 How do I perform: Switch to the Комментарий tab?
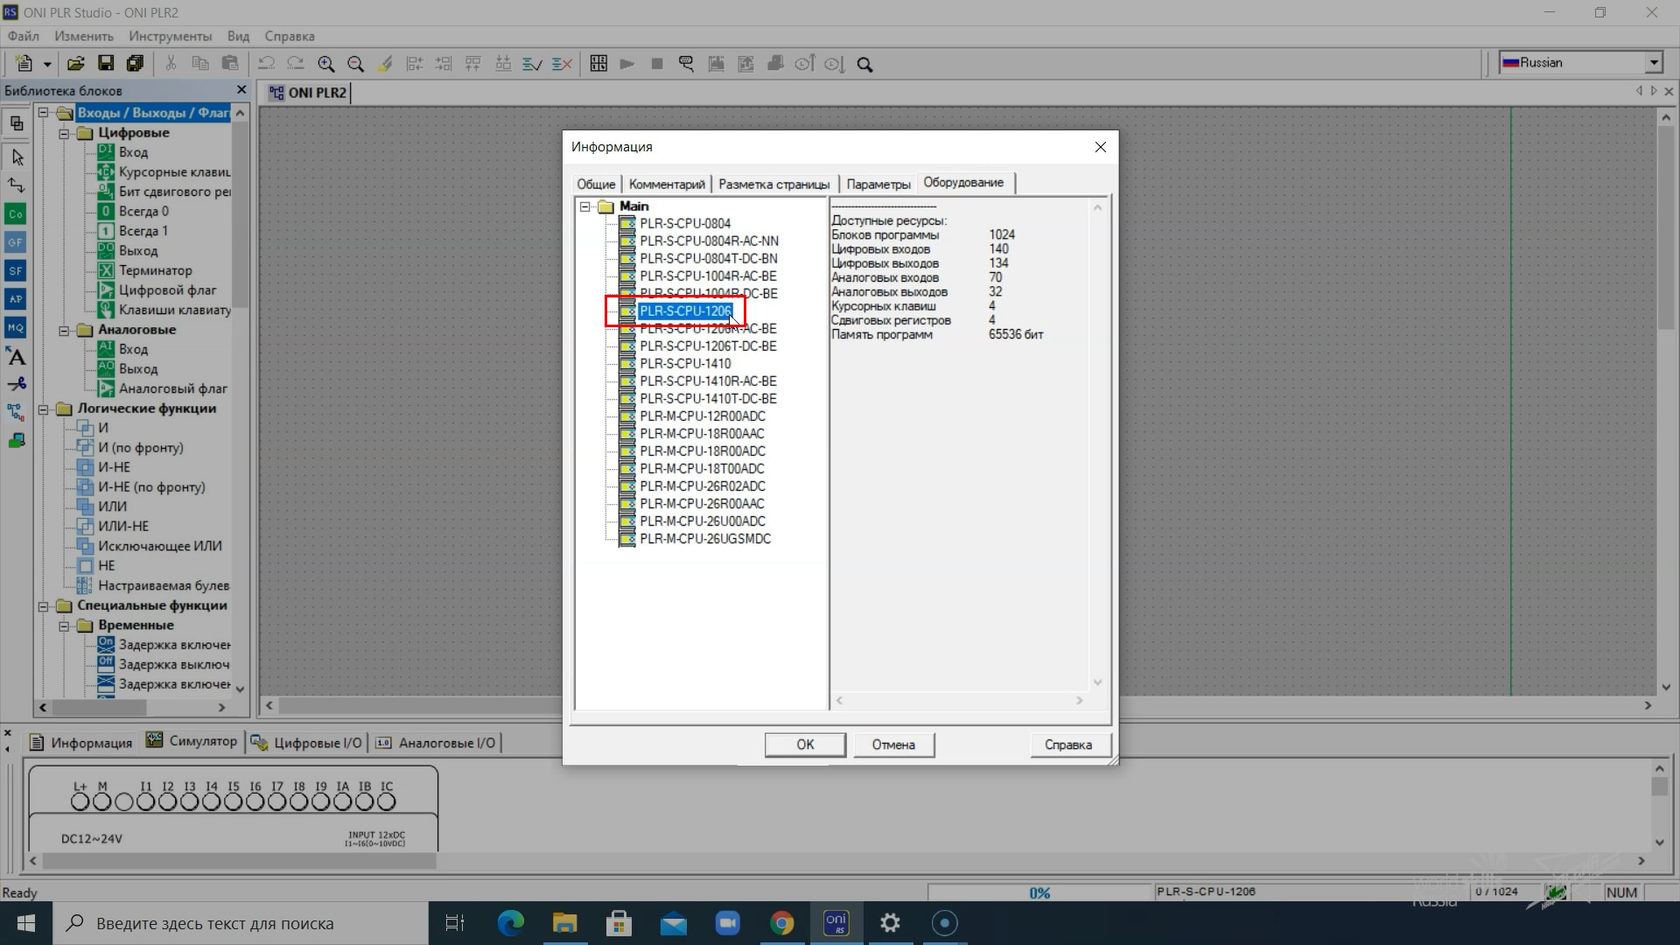pyautogui.click(x=667, y=184)
